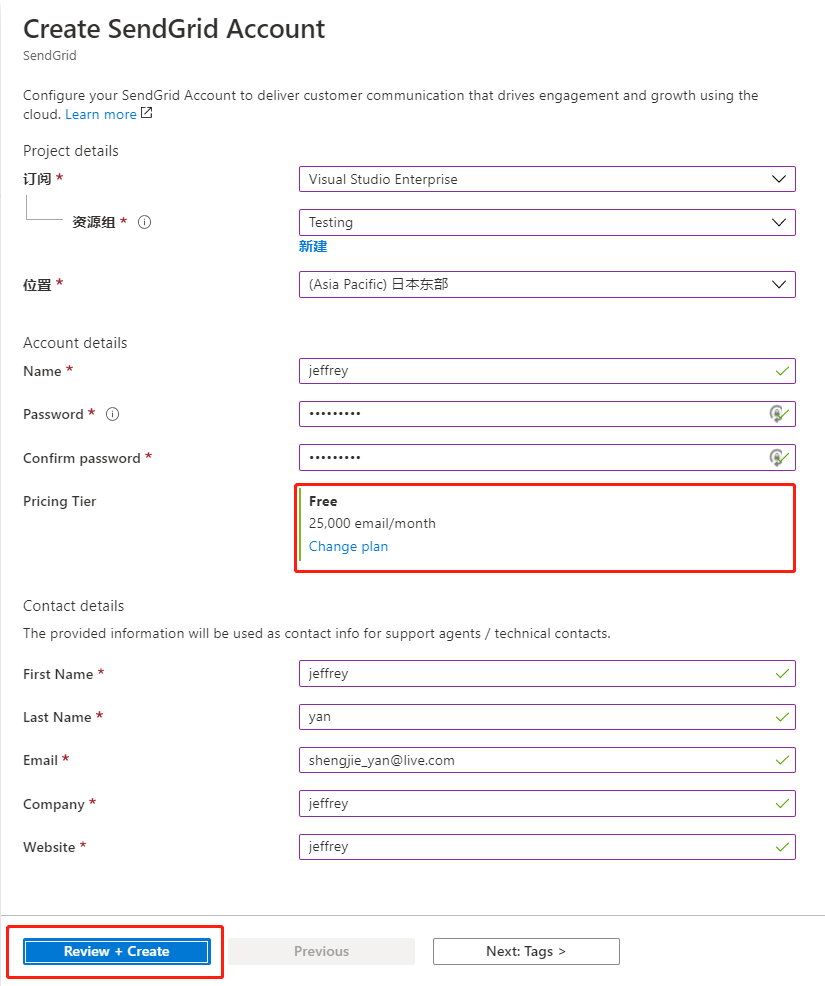Click the Previous button
This screenshot has width=825, height=986.
pos(321,951)
